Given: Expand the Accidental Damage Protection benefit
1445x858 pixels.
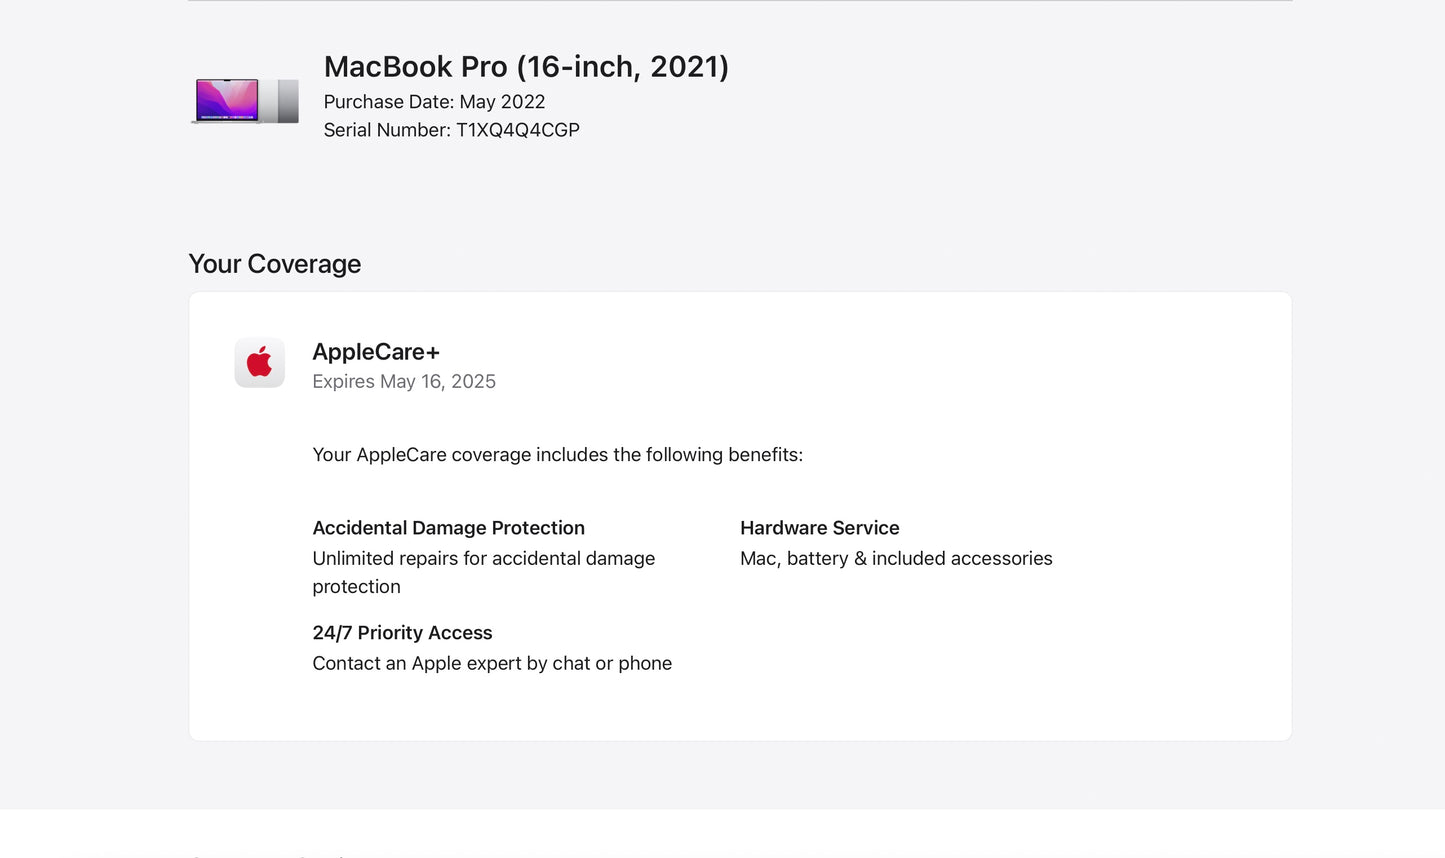Looking at the screenshot, I should coord(448,528).
